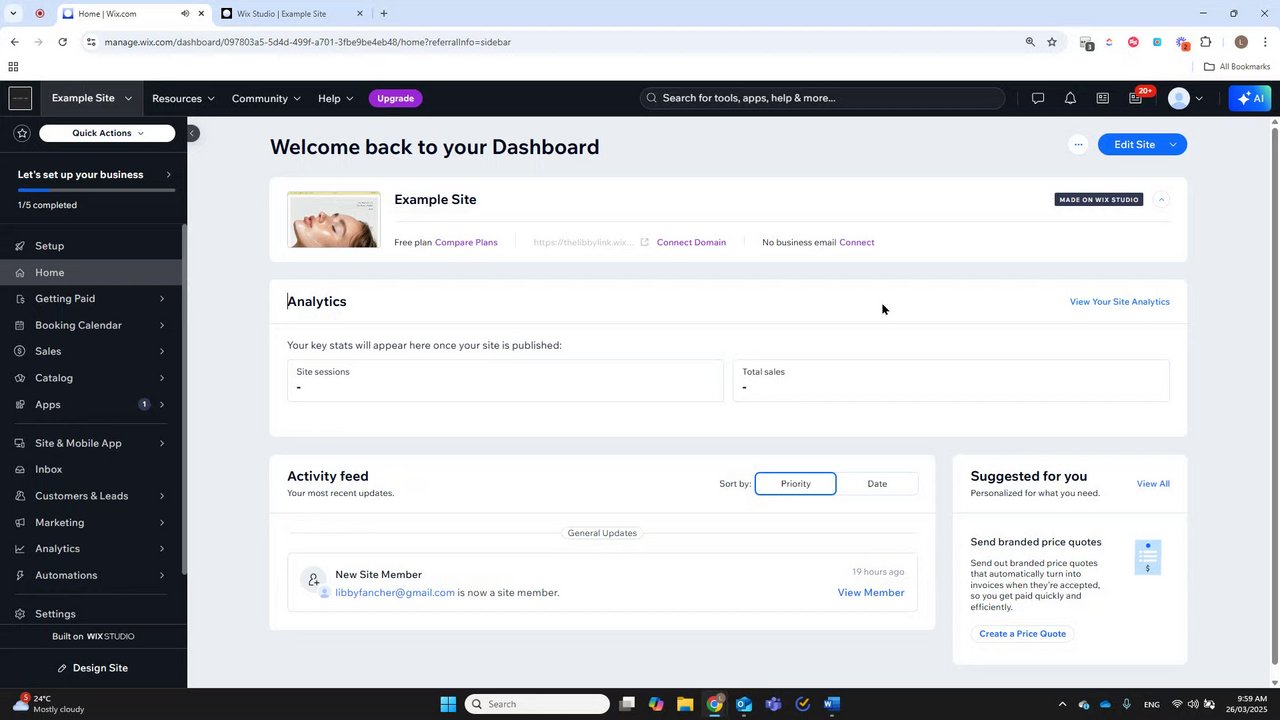1280x720 pixels.
Task: Click the Automations lightning icon in the sidebar
Action: (x=20, y=575)
